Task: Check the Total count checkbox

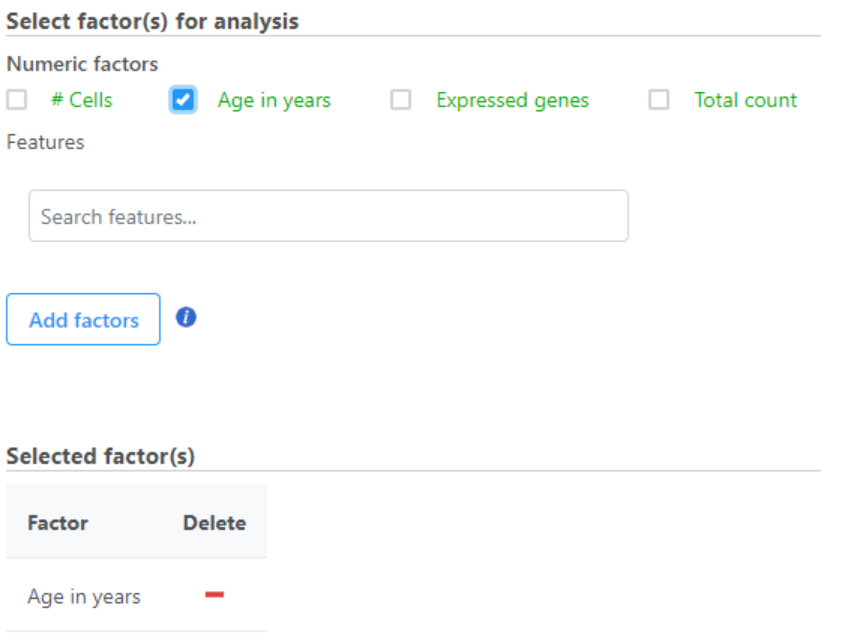Action: [x=659, y=100]
